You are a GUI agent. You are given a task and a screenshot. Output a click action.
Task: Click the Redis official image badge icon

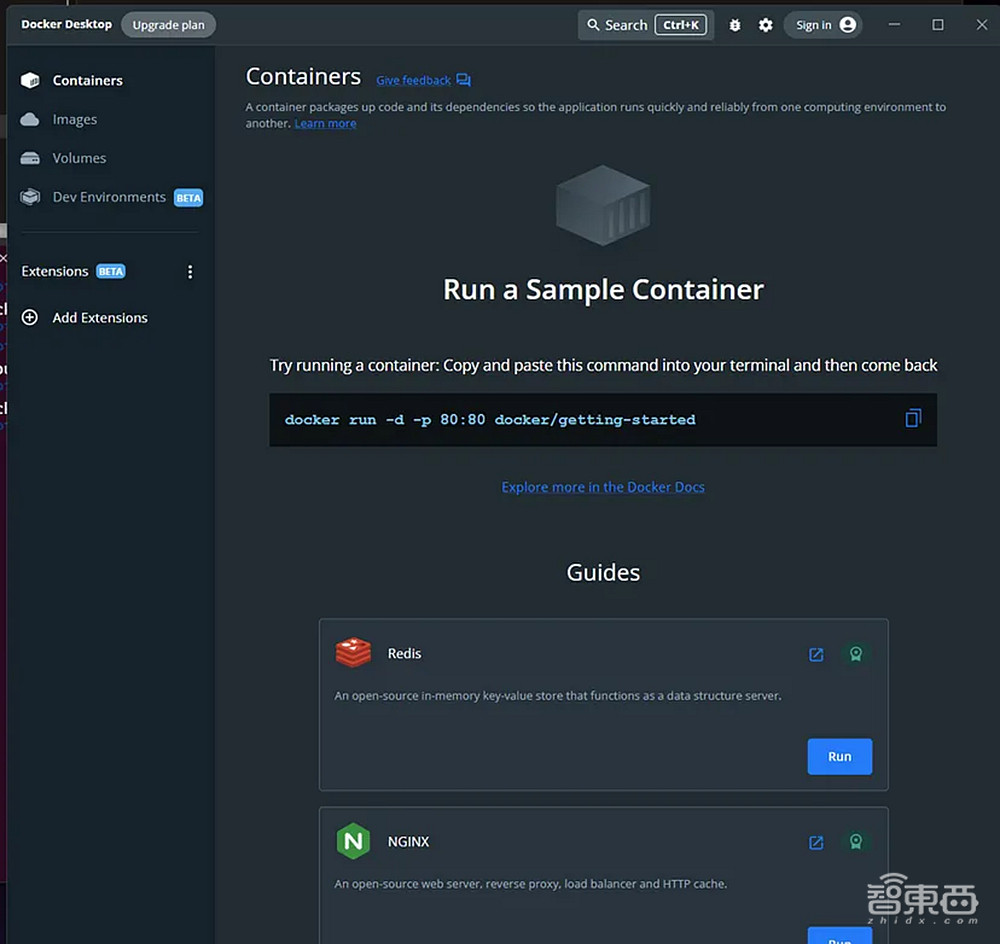[x=855, y=655]
